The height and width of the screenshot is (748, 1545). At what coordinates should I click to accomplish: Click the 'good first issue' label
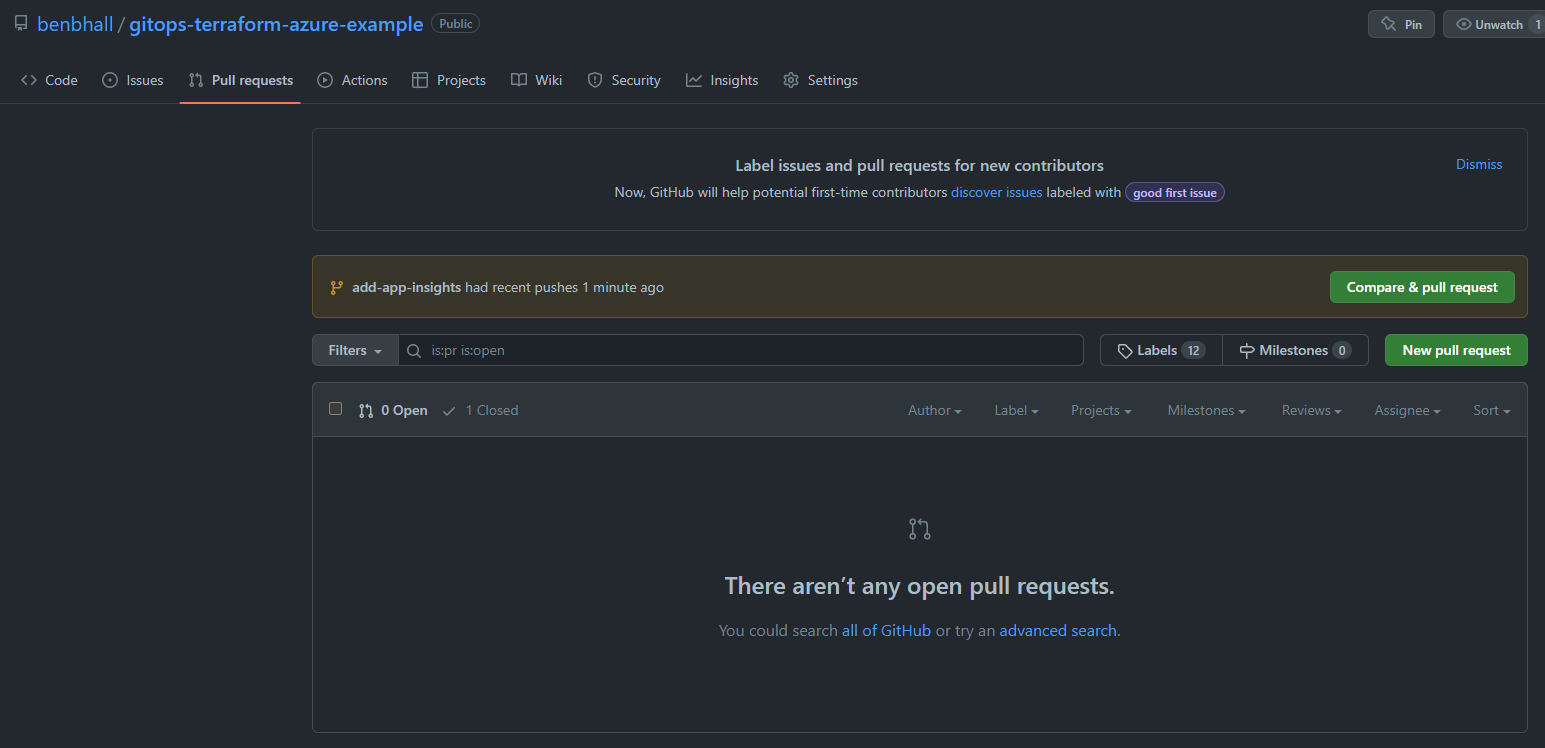click(1175, 193)
